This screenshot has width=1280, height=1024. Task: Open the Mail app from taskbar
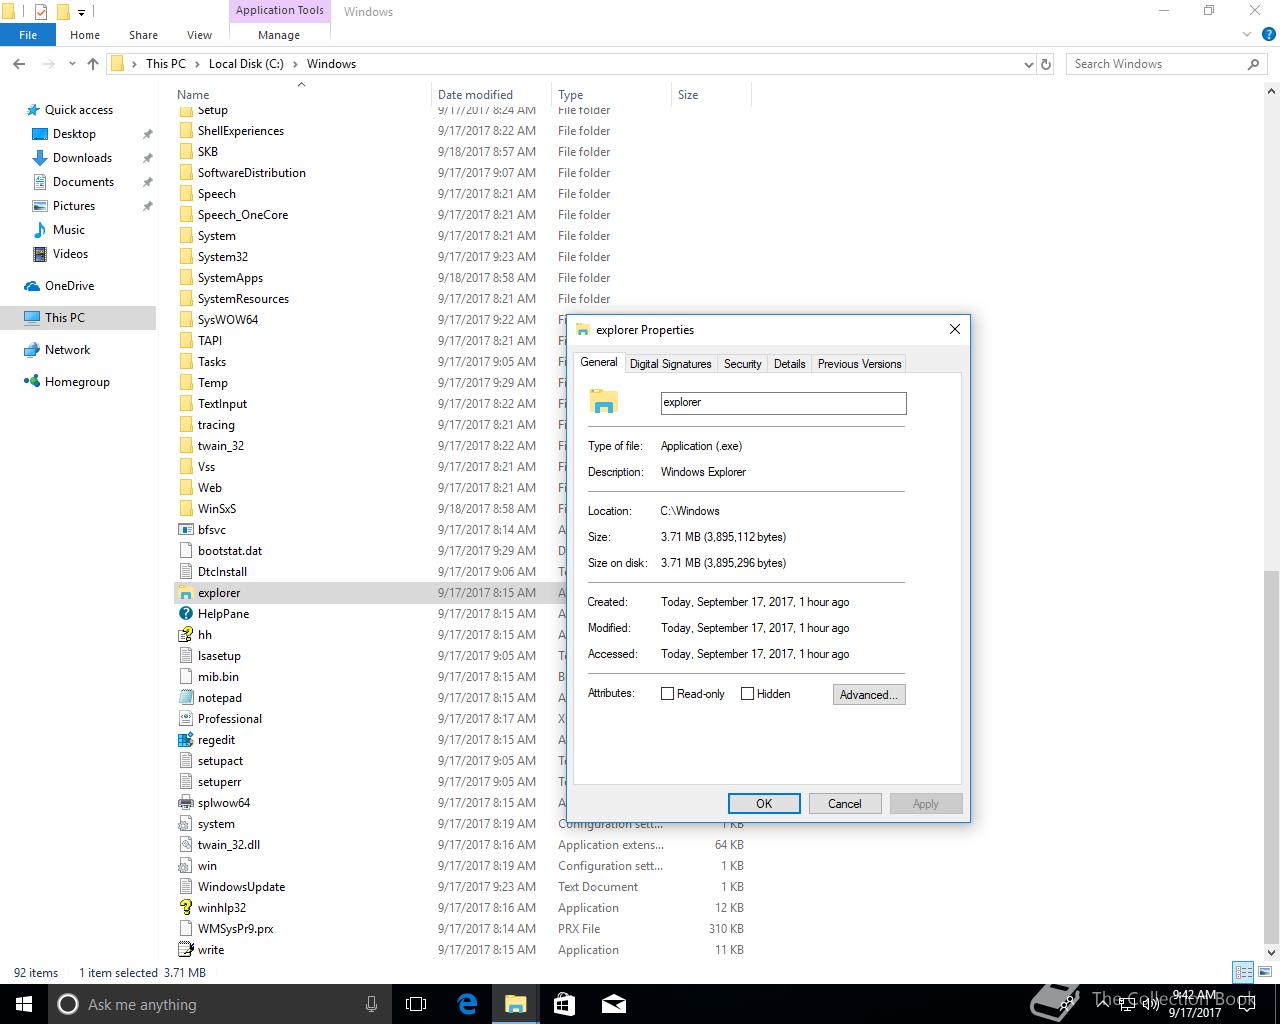(613, 1004)
